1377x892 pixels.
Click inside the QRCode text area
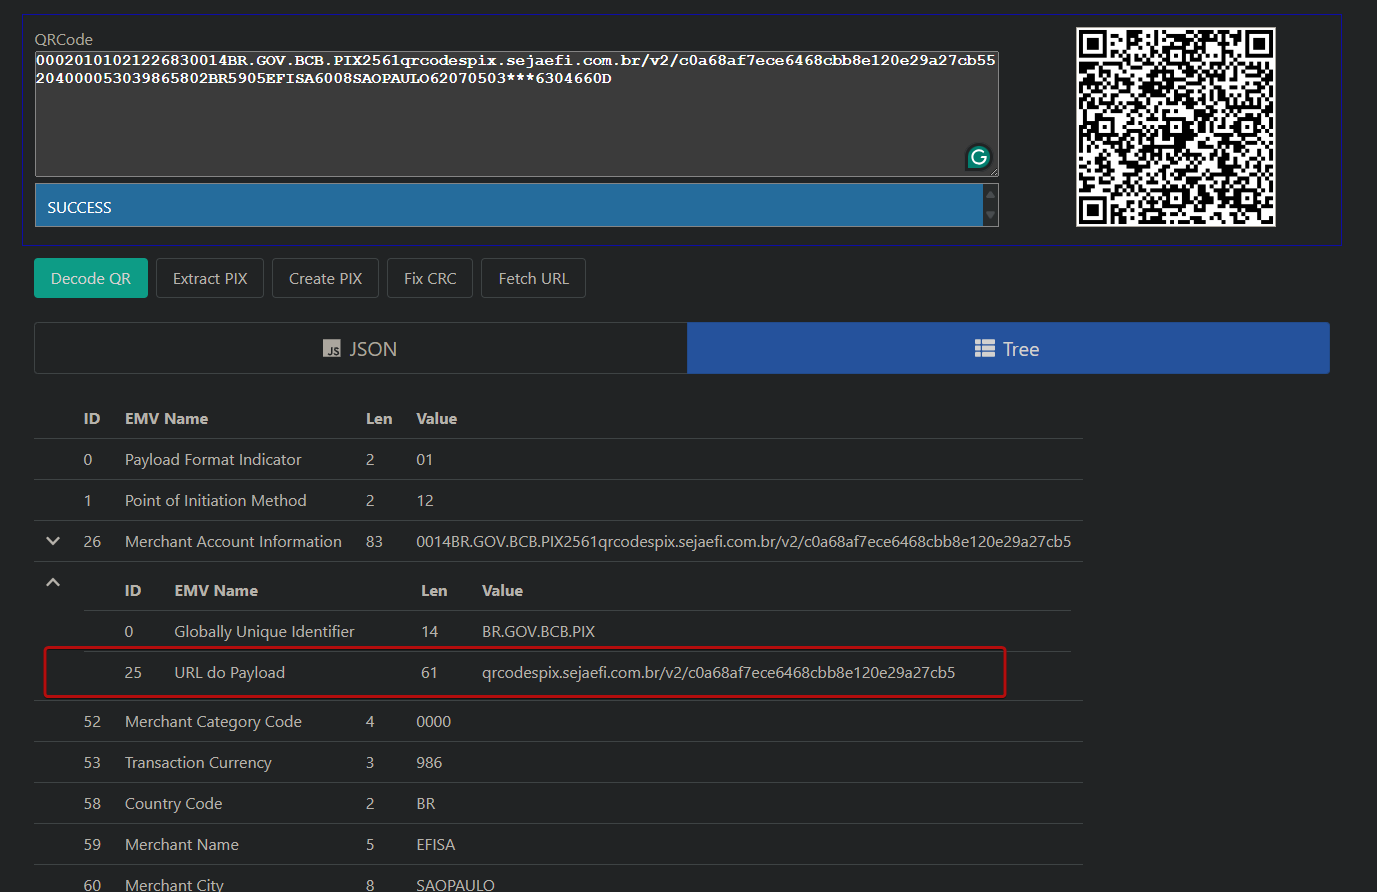516,114
